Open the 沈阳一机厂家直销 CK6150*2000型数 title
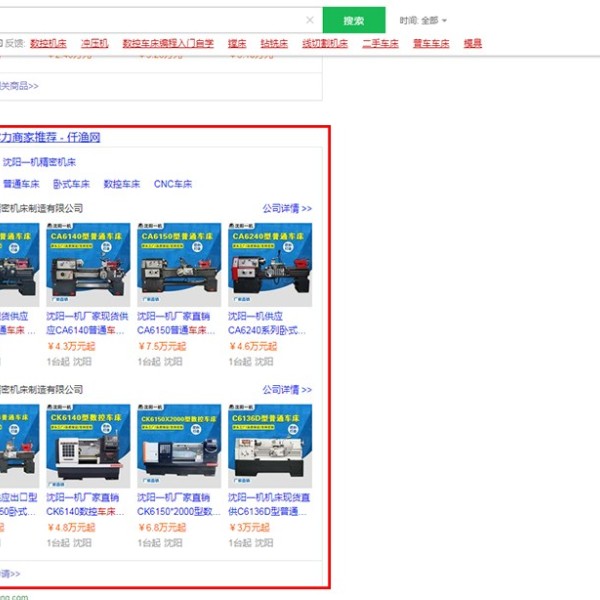 tap(179, 504)
